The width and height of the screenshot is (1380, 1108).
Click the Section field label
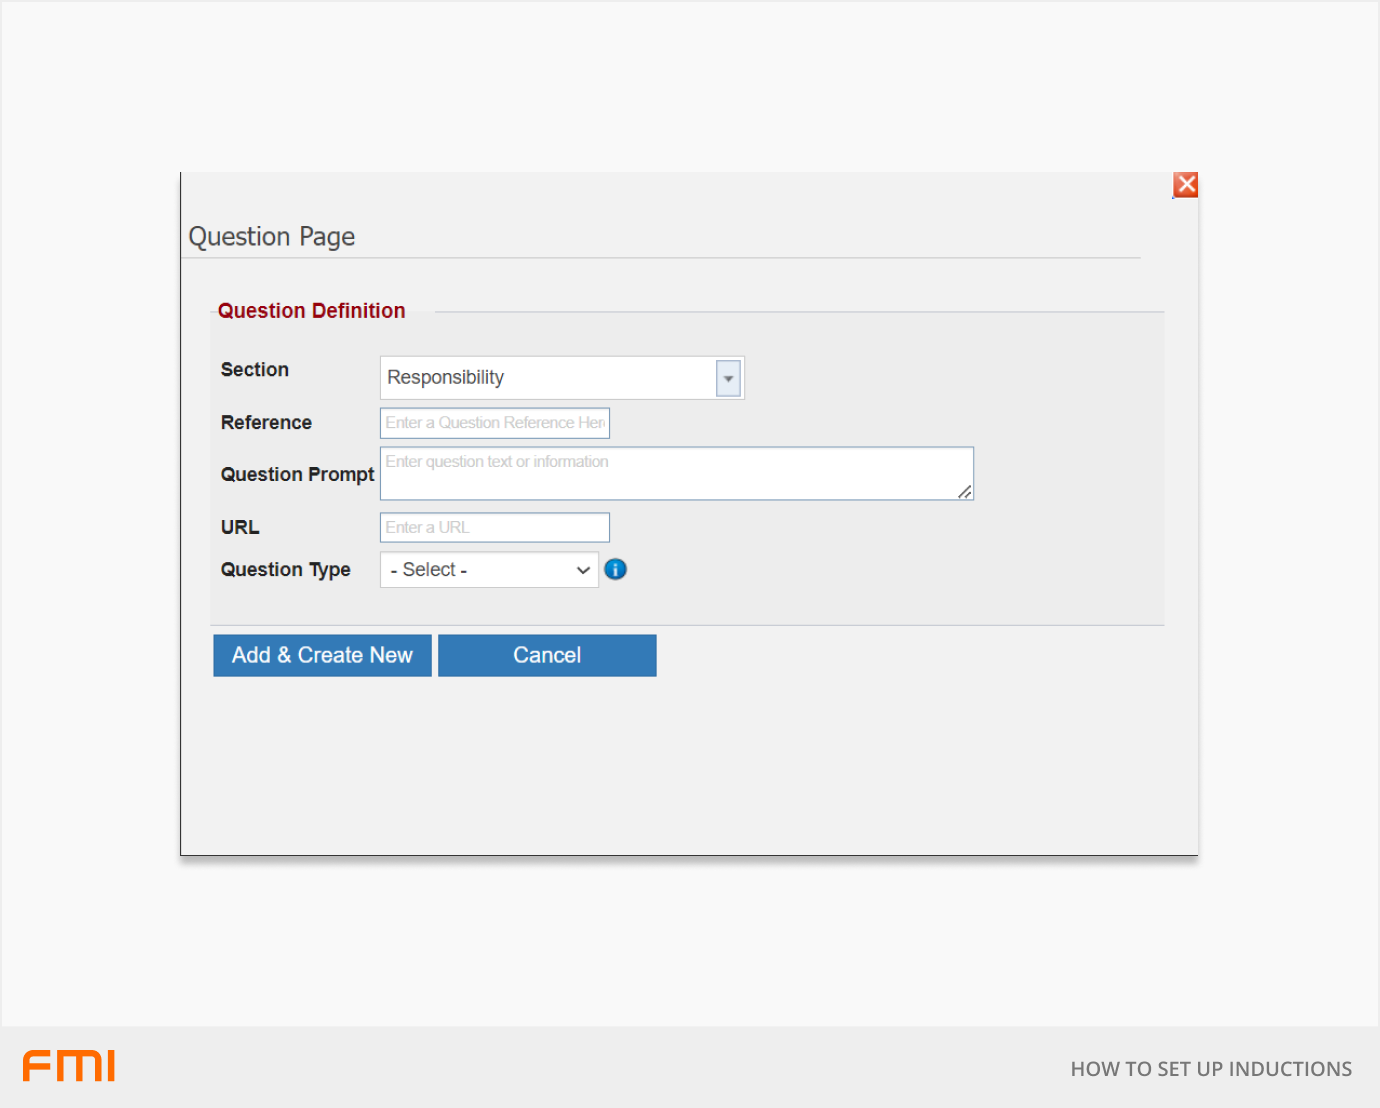(x=255, y=370)
